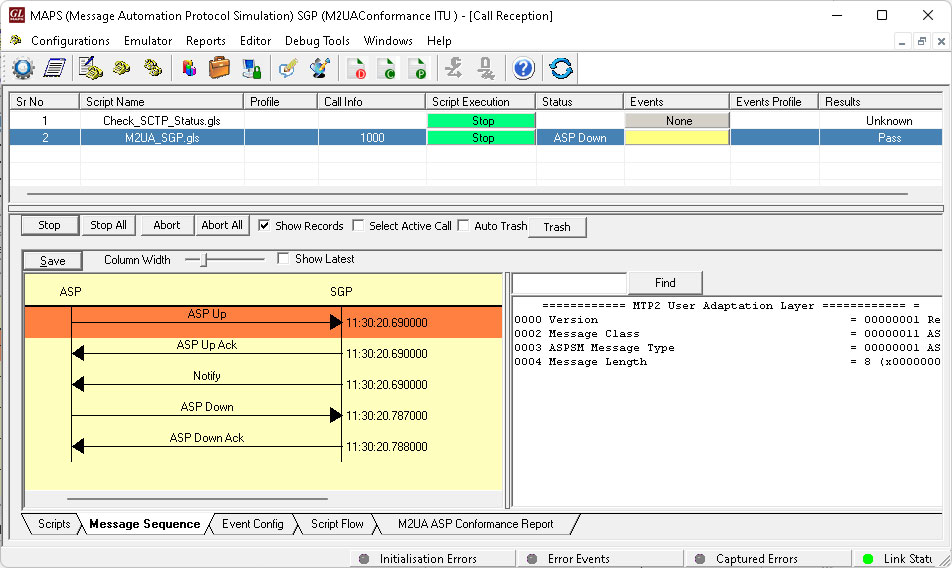Click the notepad document toolbar icon

[55, 68]
